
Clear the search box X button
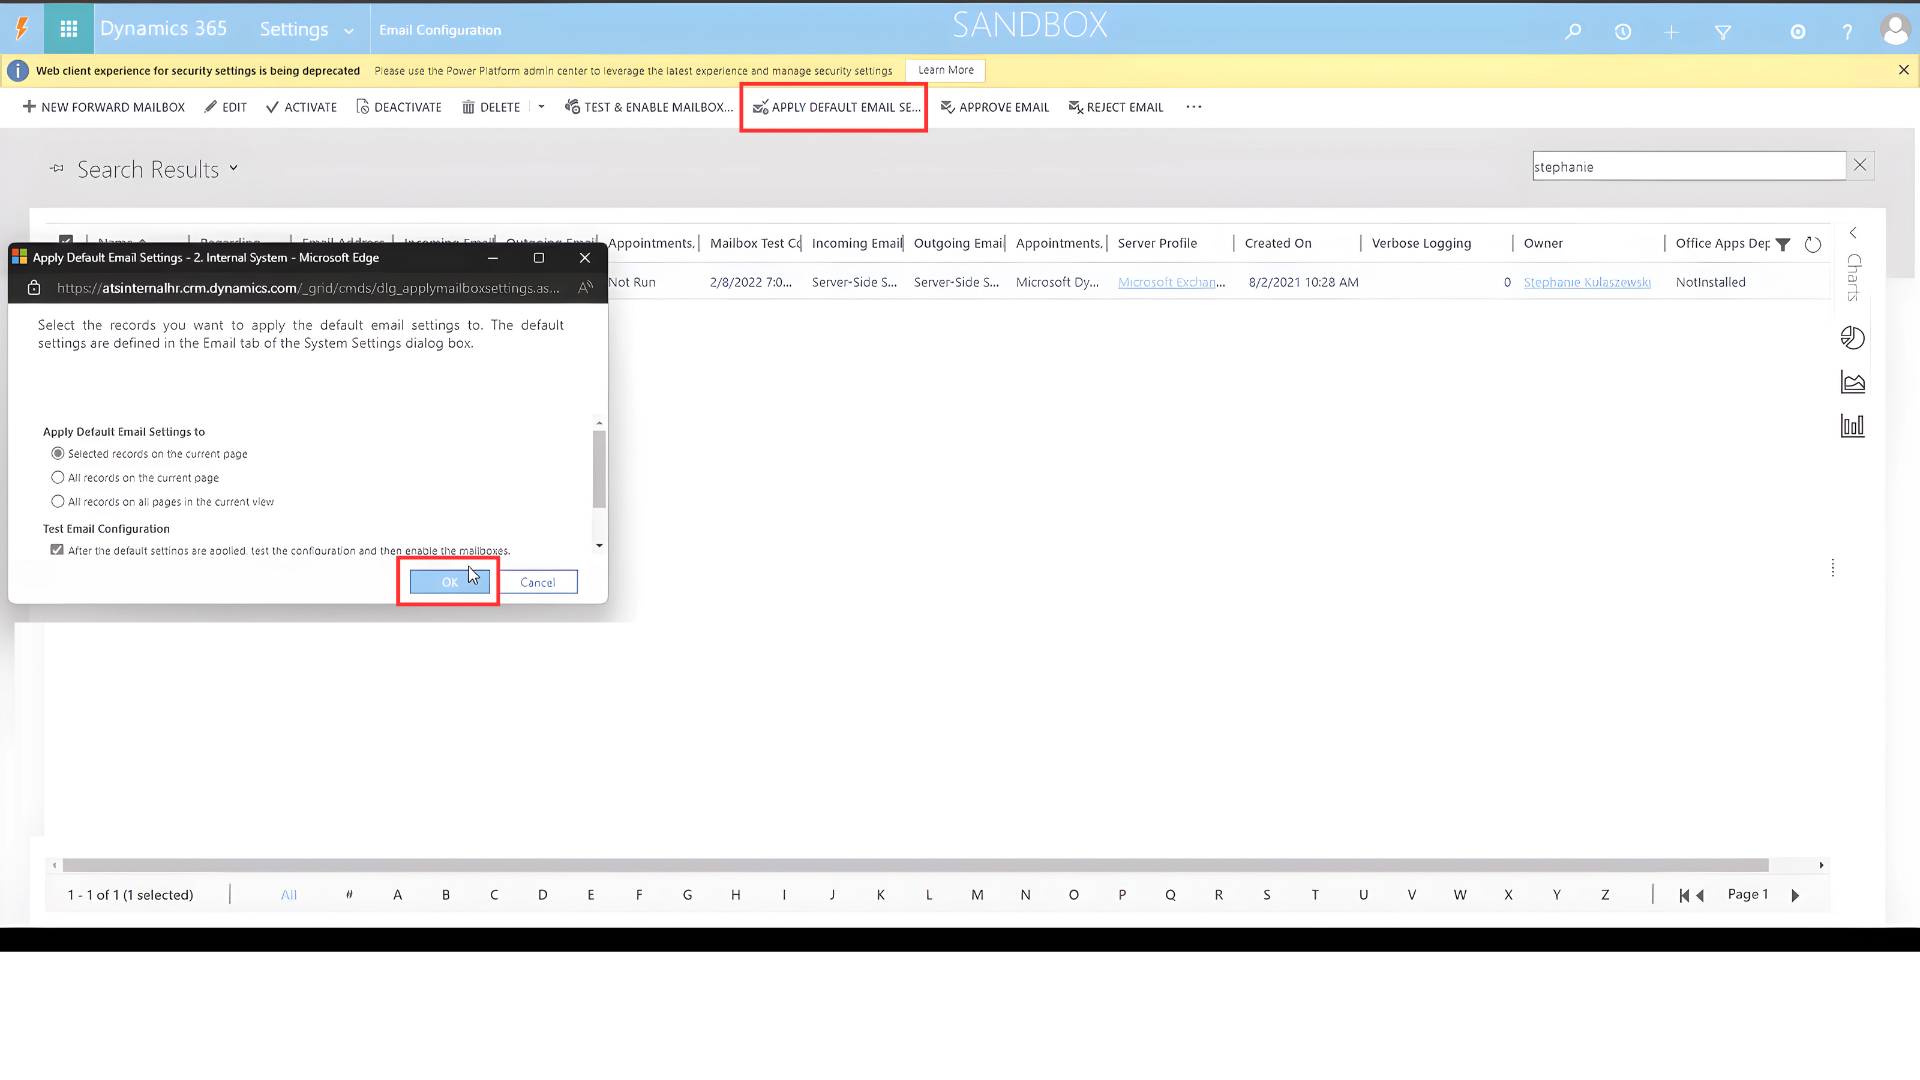pos(1860,165)
